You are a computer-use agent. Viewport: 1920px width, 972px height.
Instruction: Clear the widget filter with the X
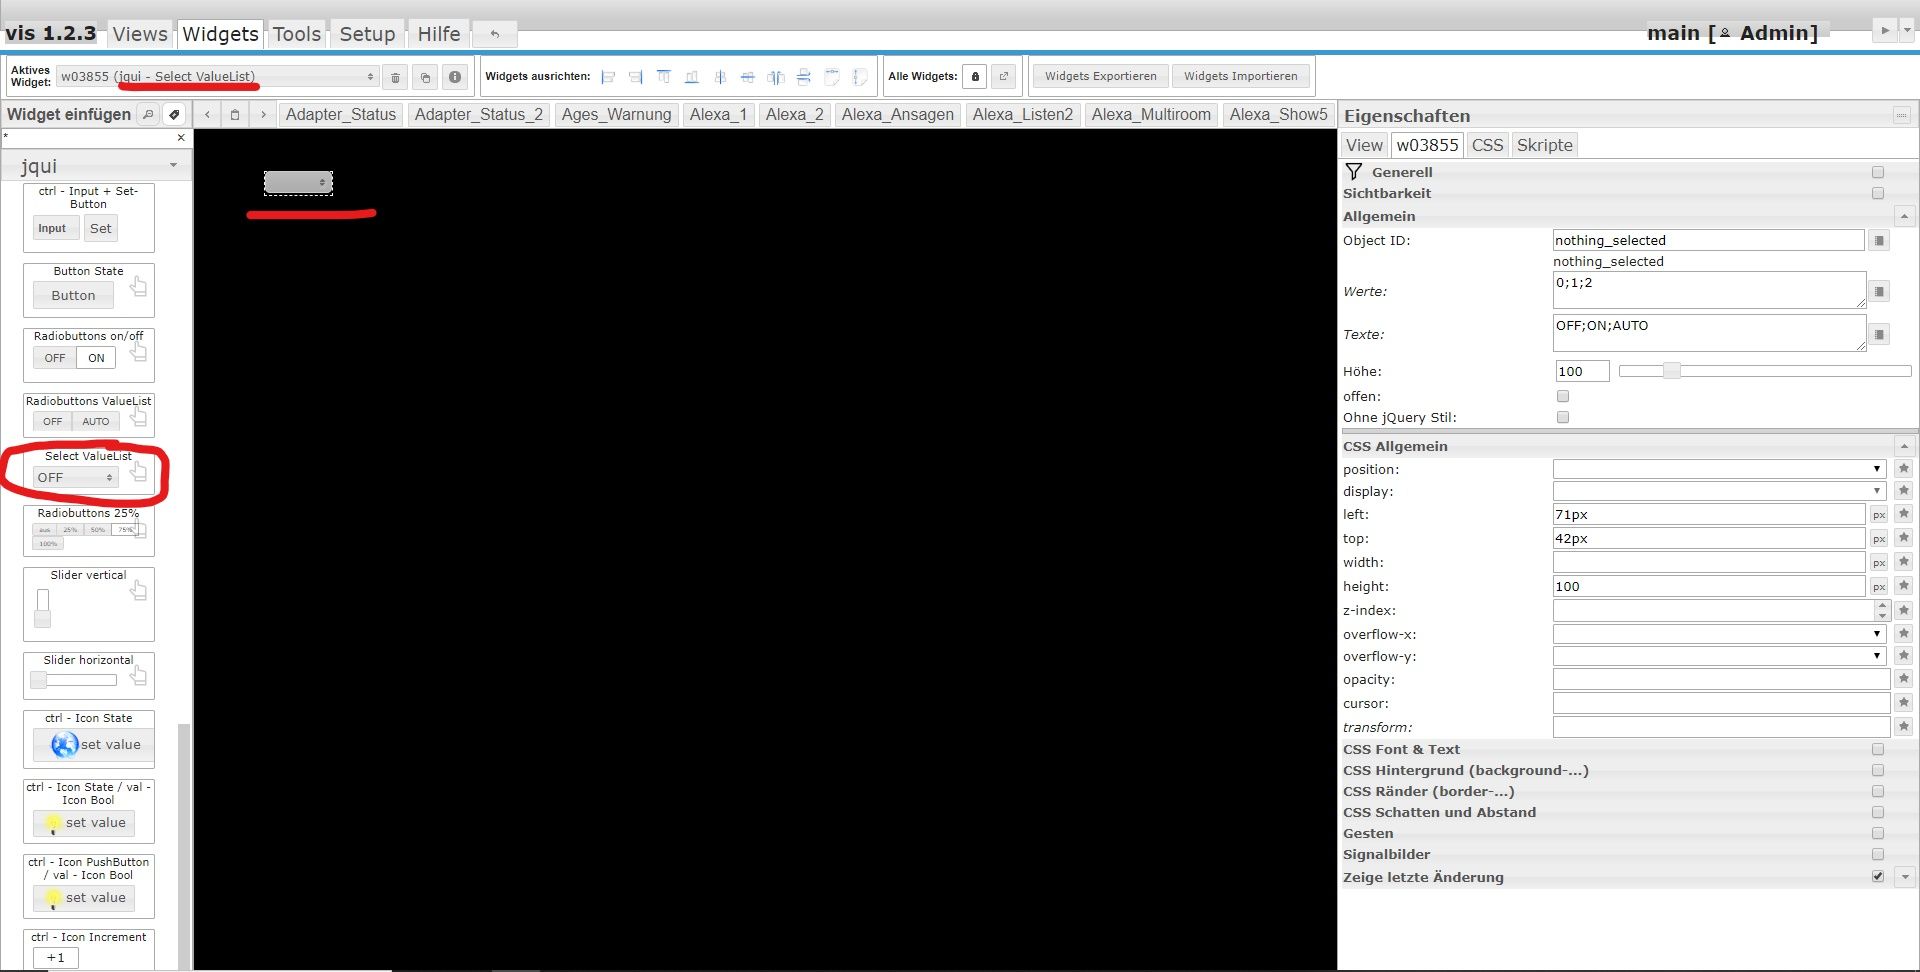(181, 138)
